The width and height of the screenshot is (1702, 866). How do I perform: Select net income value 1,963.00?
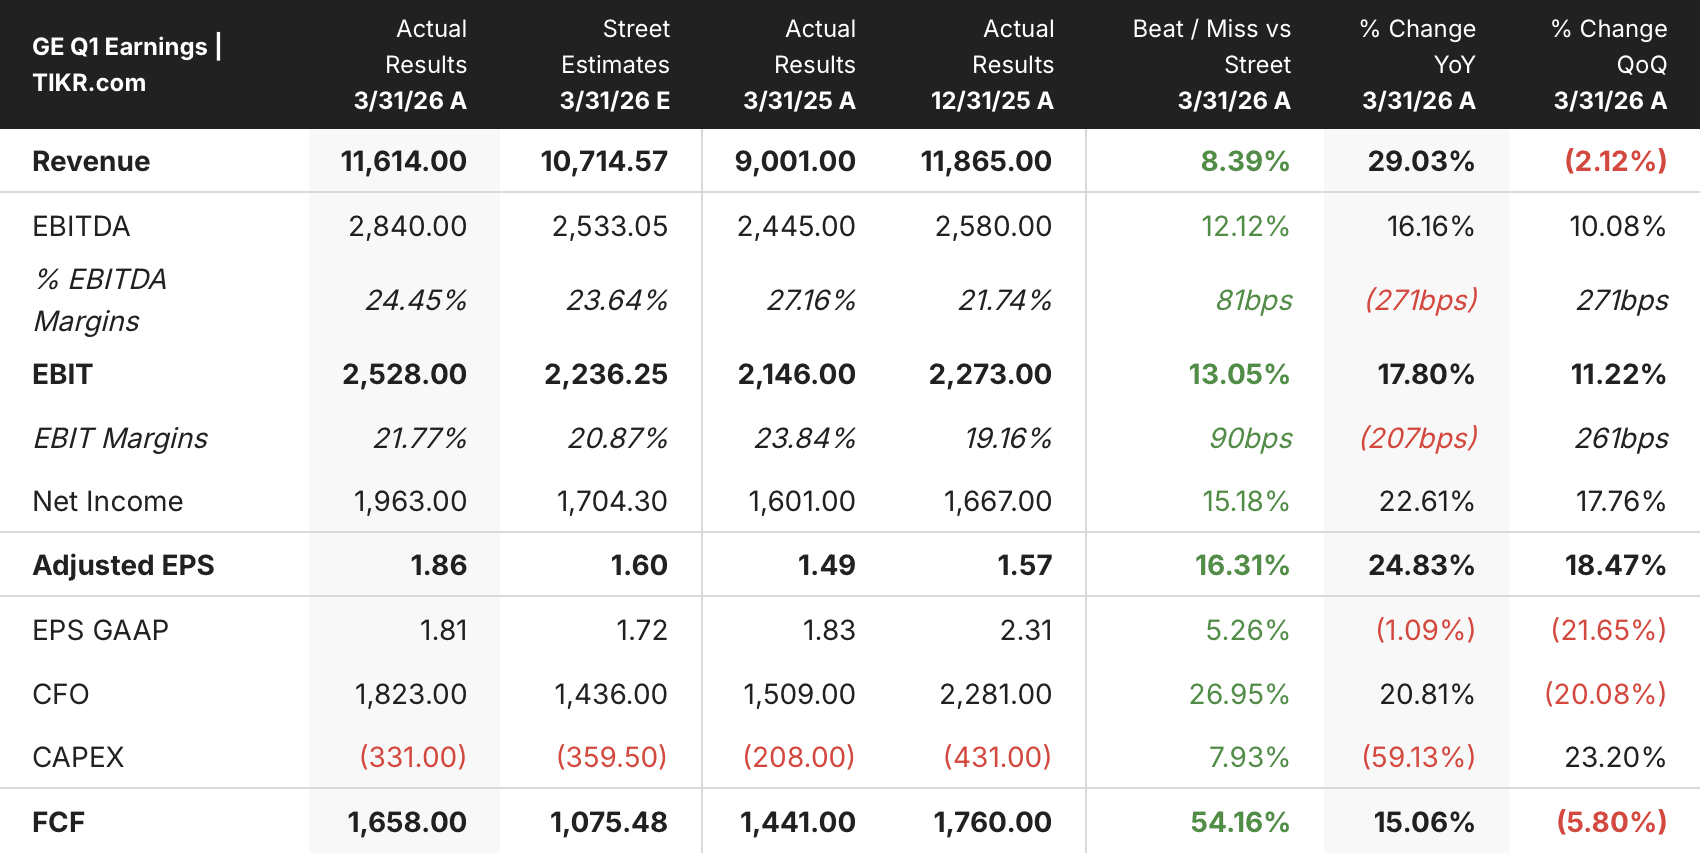tap(410, 501)
